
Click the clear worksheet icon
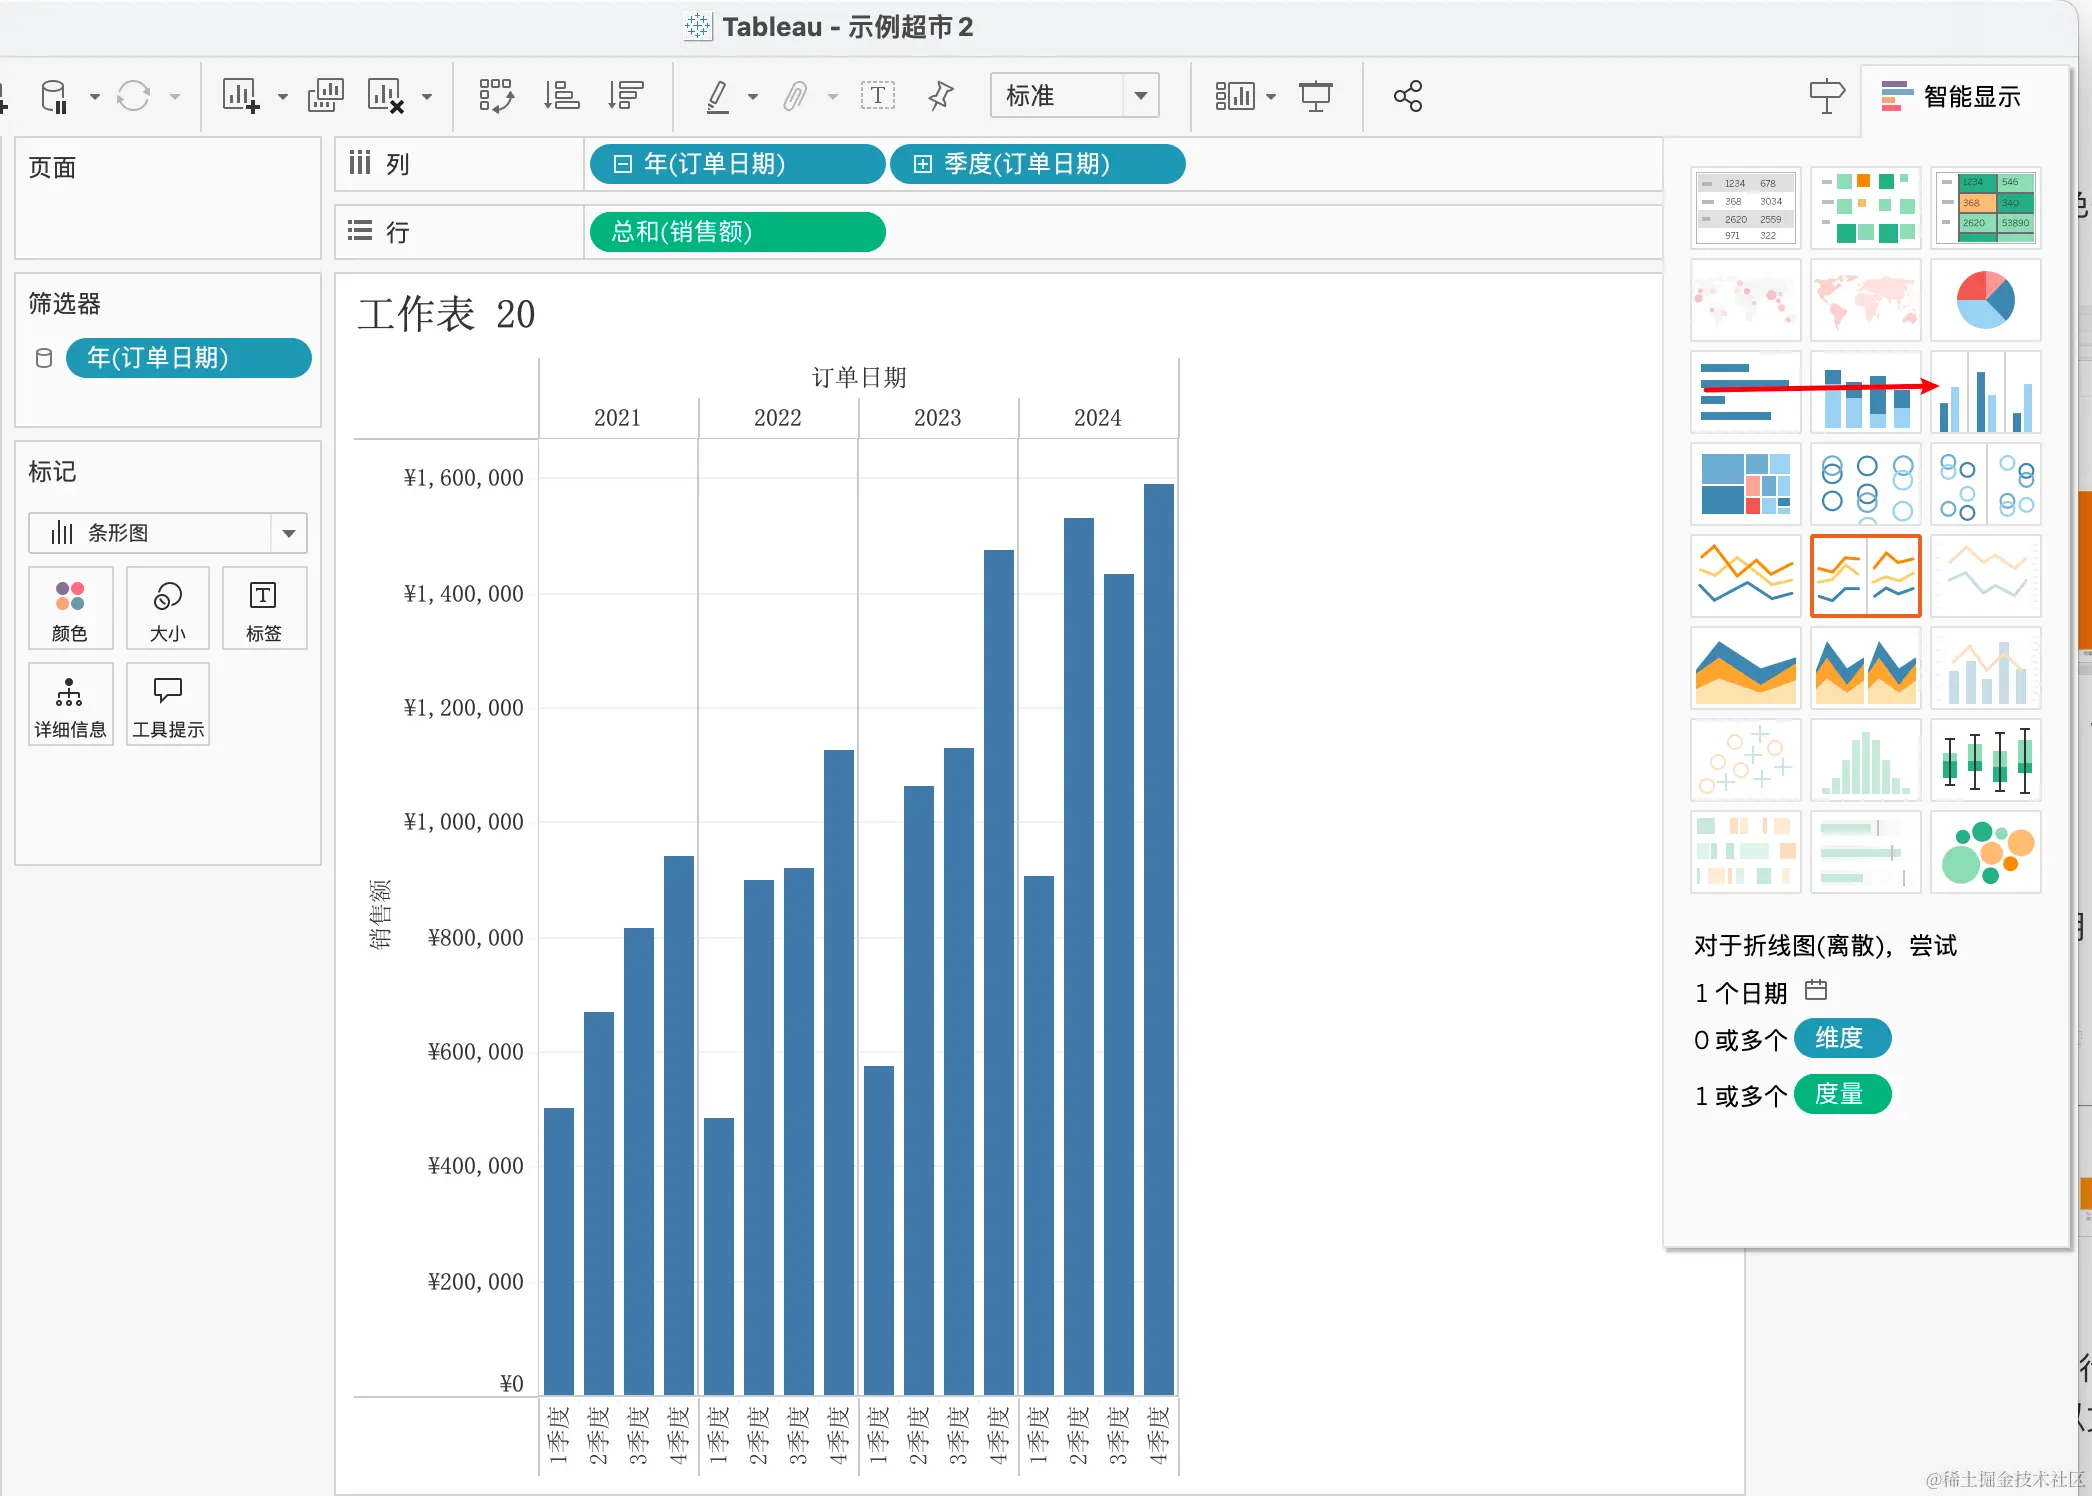[385, 96]
